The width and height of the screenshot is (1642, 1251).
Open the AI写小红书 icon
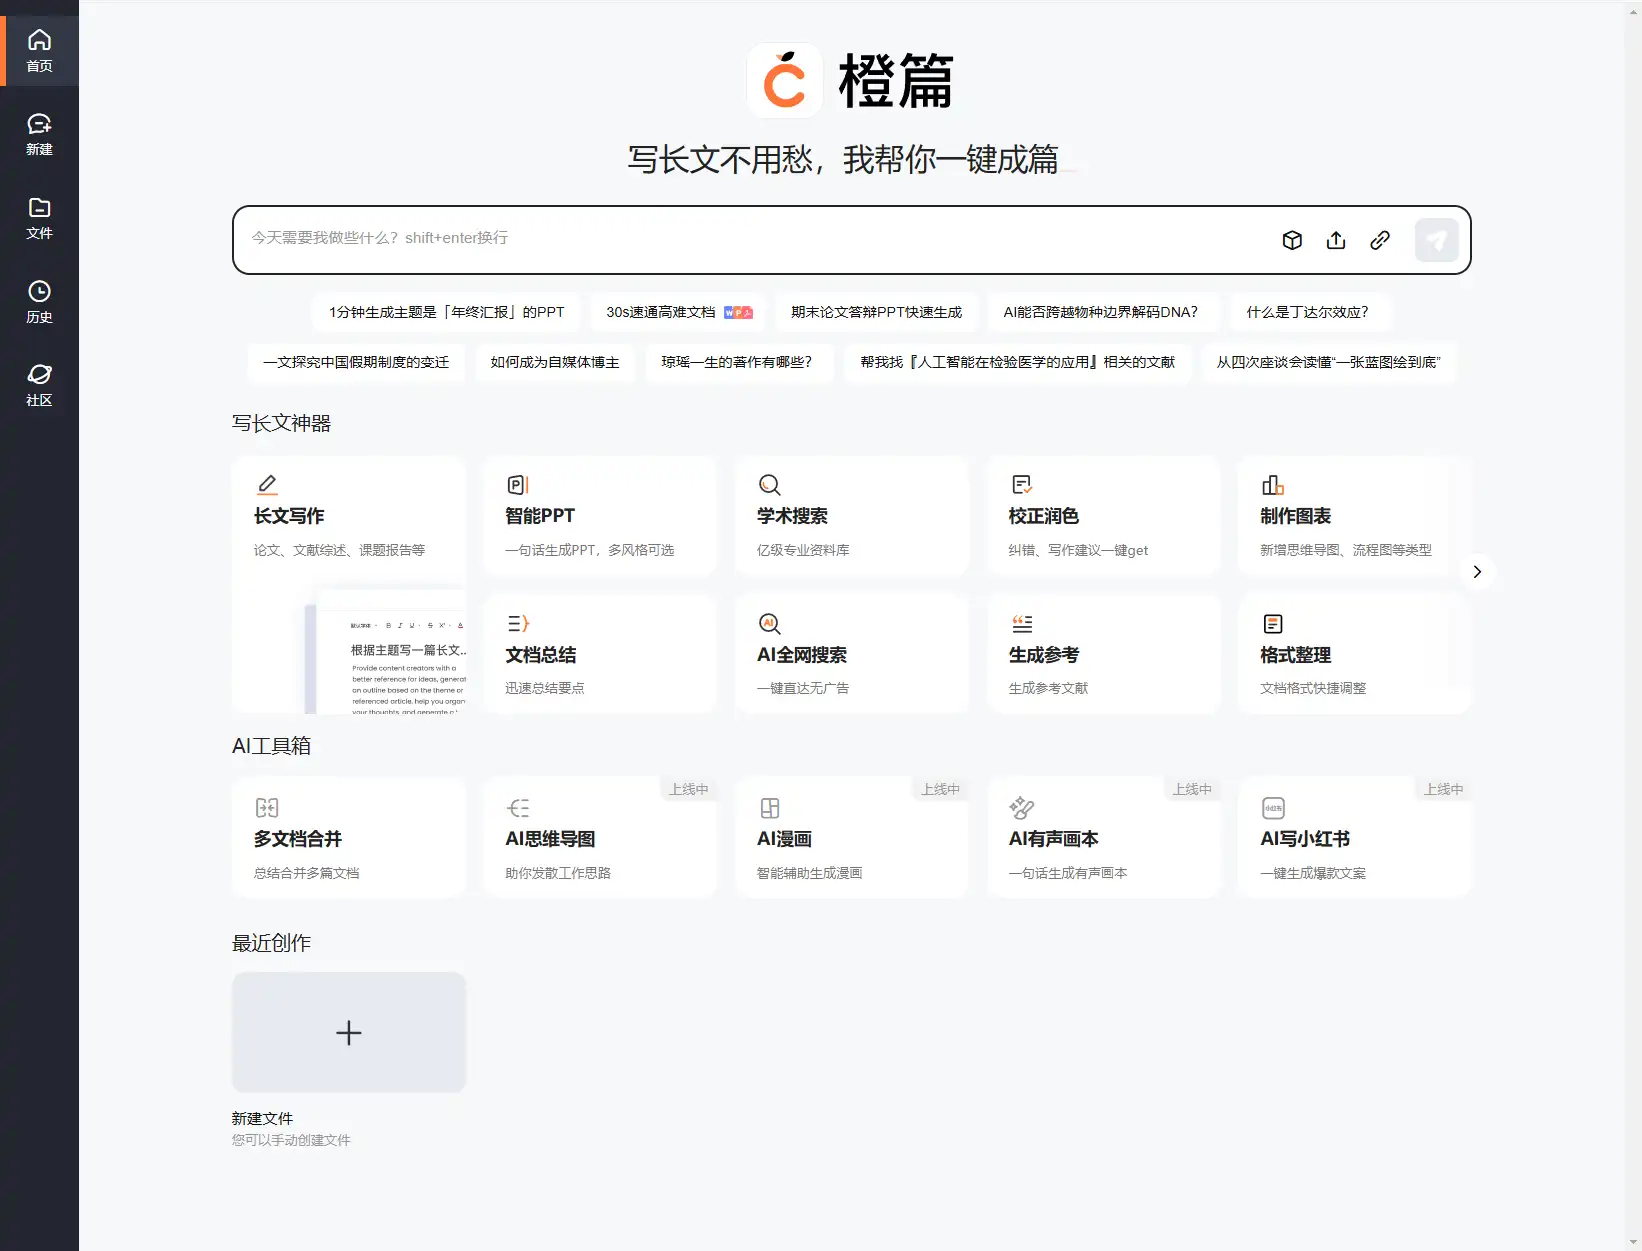[1273, 808]
